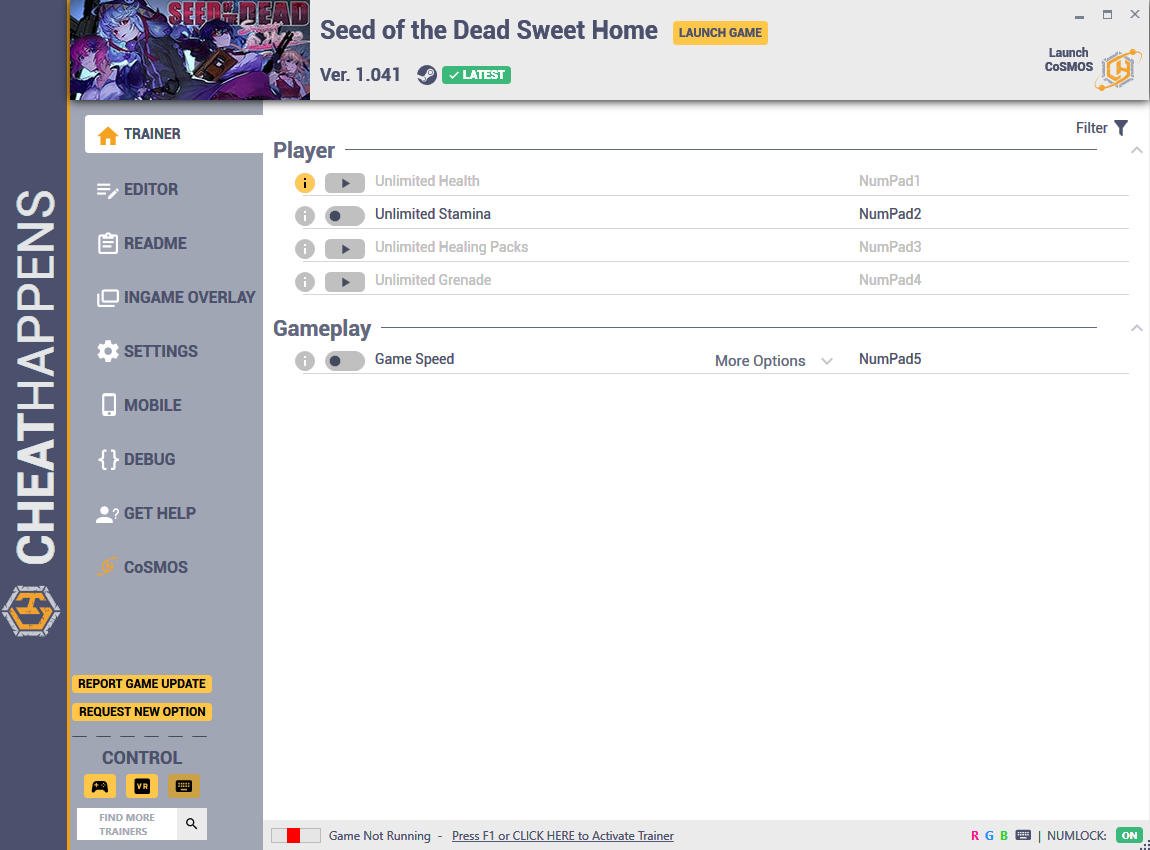Select the README sidebar item
The image size is (1150, 850).
(155, 243)
